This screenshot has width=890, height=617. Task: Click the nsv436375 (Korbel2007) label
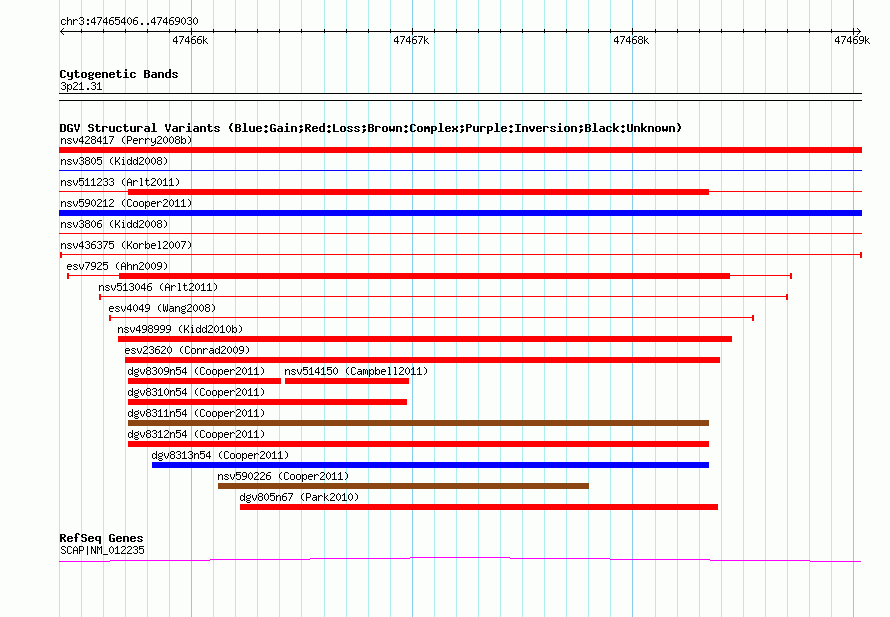(x=126, y=245)
